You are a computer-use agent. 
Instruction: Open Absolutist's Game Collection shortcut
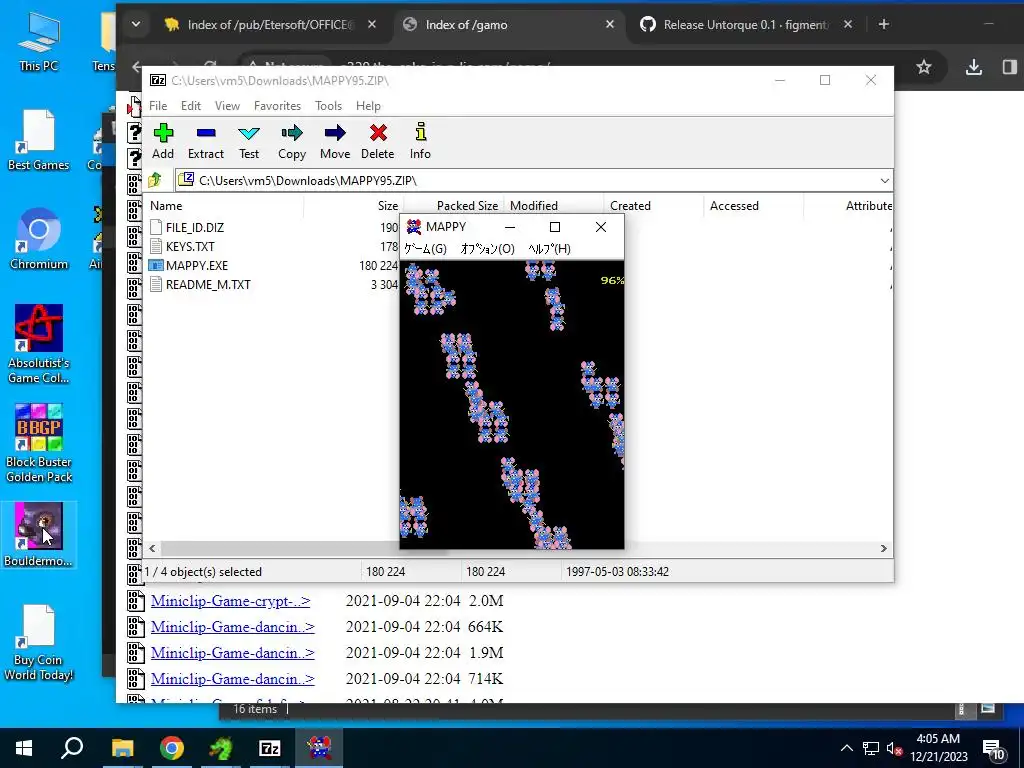(x=39, y=345)
